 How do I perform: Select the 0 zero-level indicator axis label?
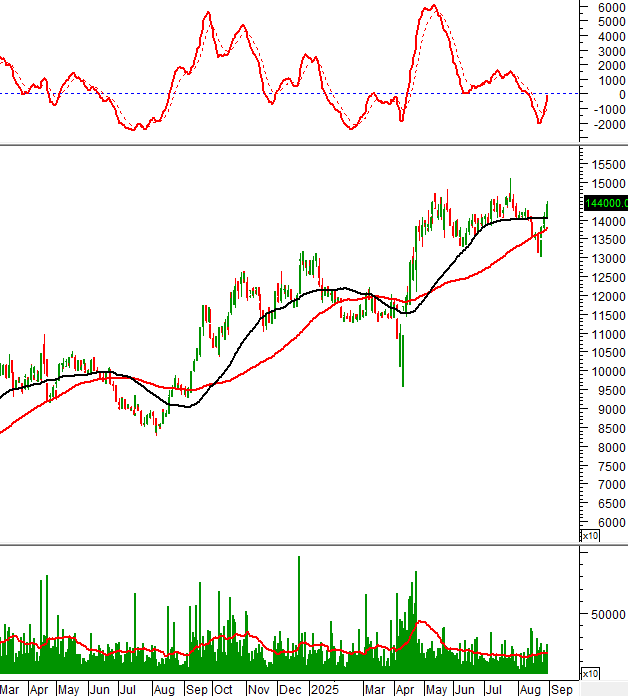pos(622,95)
